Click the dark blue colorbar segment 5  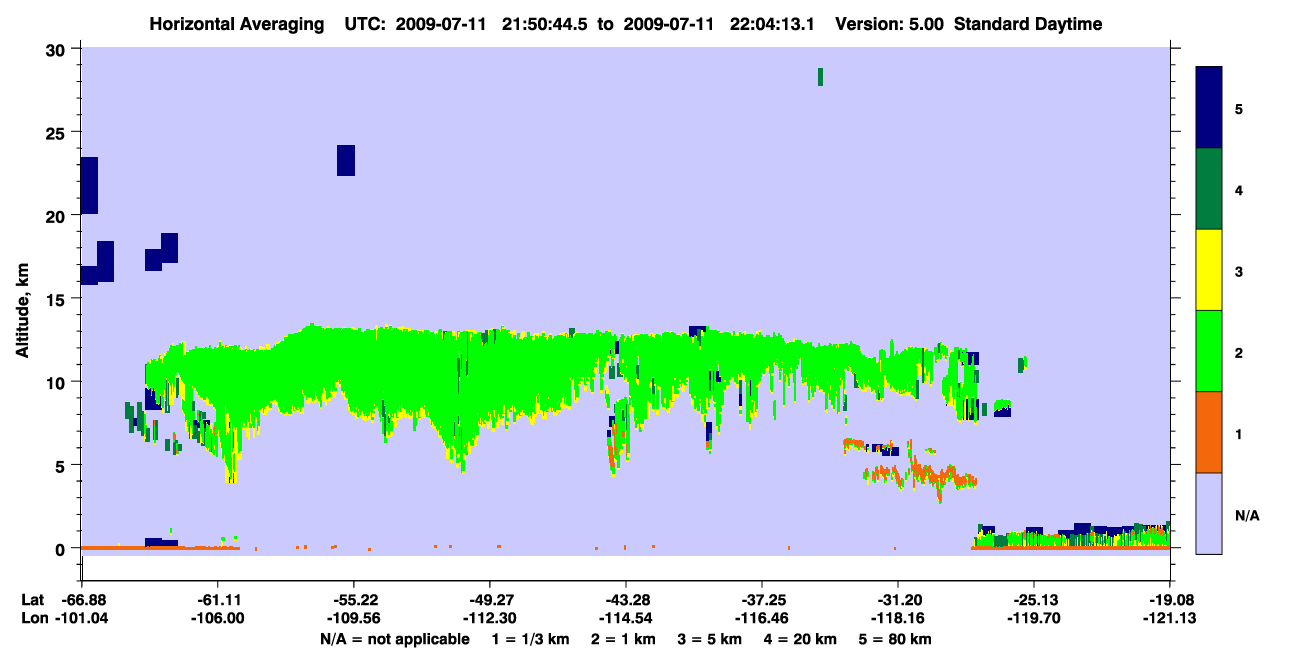click(x=1209, y=108)
